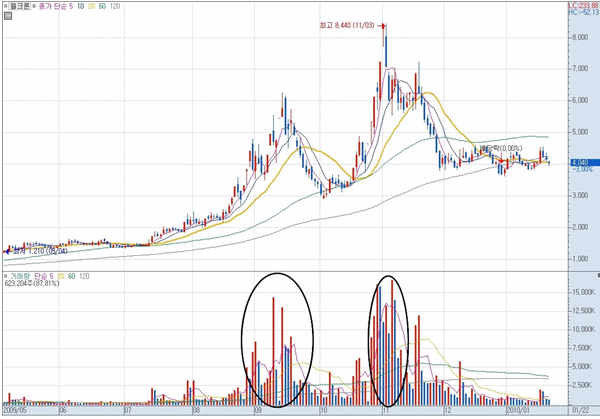
Task: Click the 09 month label on time axis
Action: point(257,409)
